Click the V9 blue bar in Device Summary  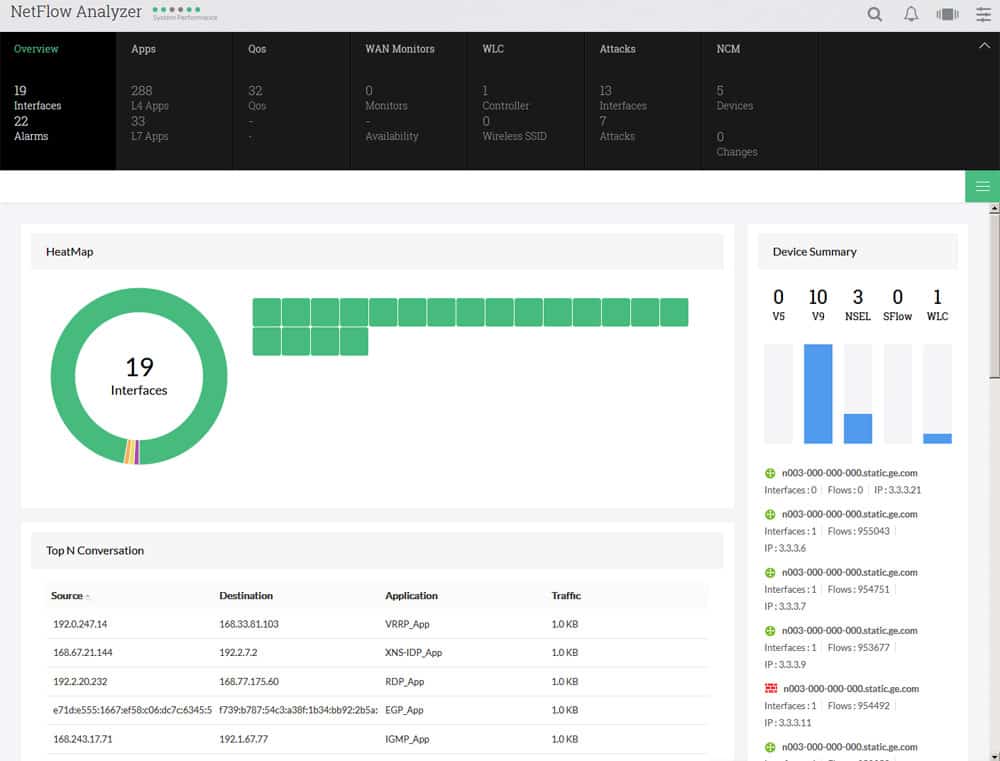click(x=818, y=394)
